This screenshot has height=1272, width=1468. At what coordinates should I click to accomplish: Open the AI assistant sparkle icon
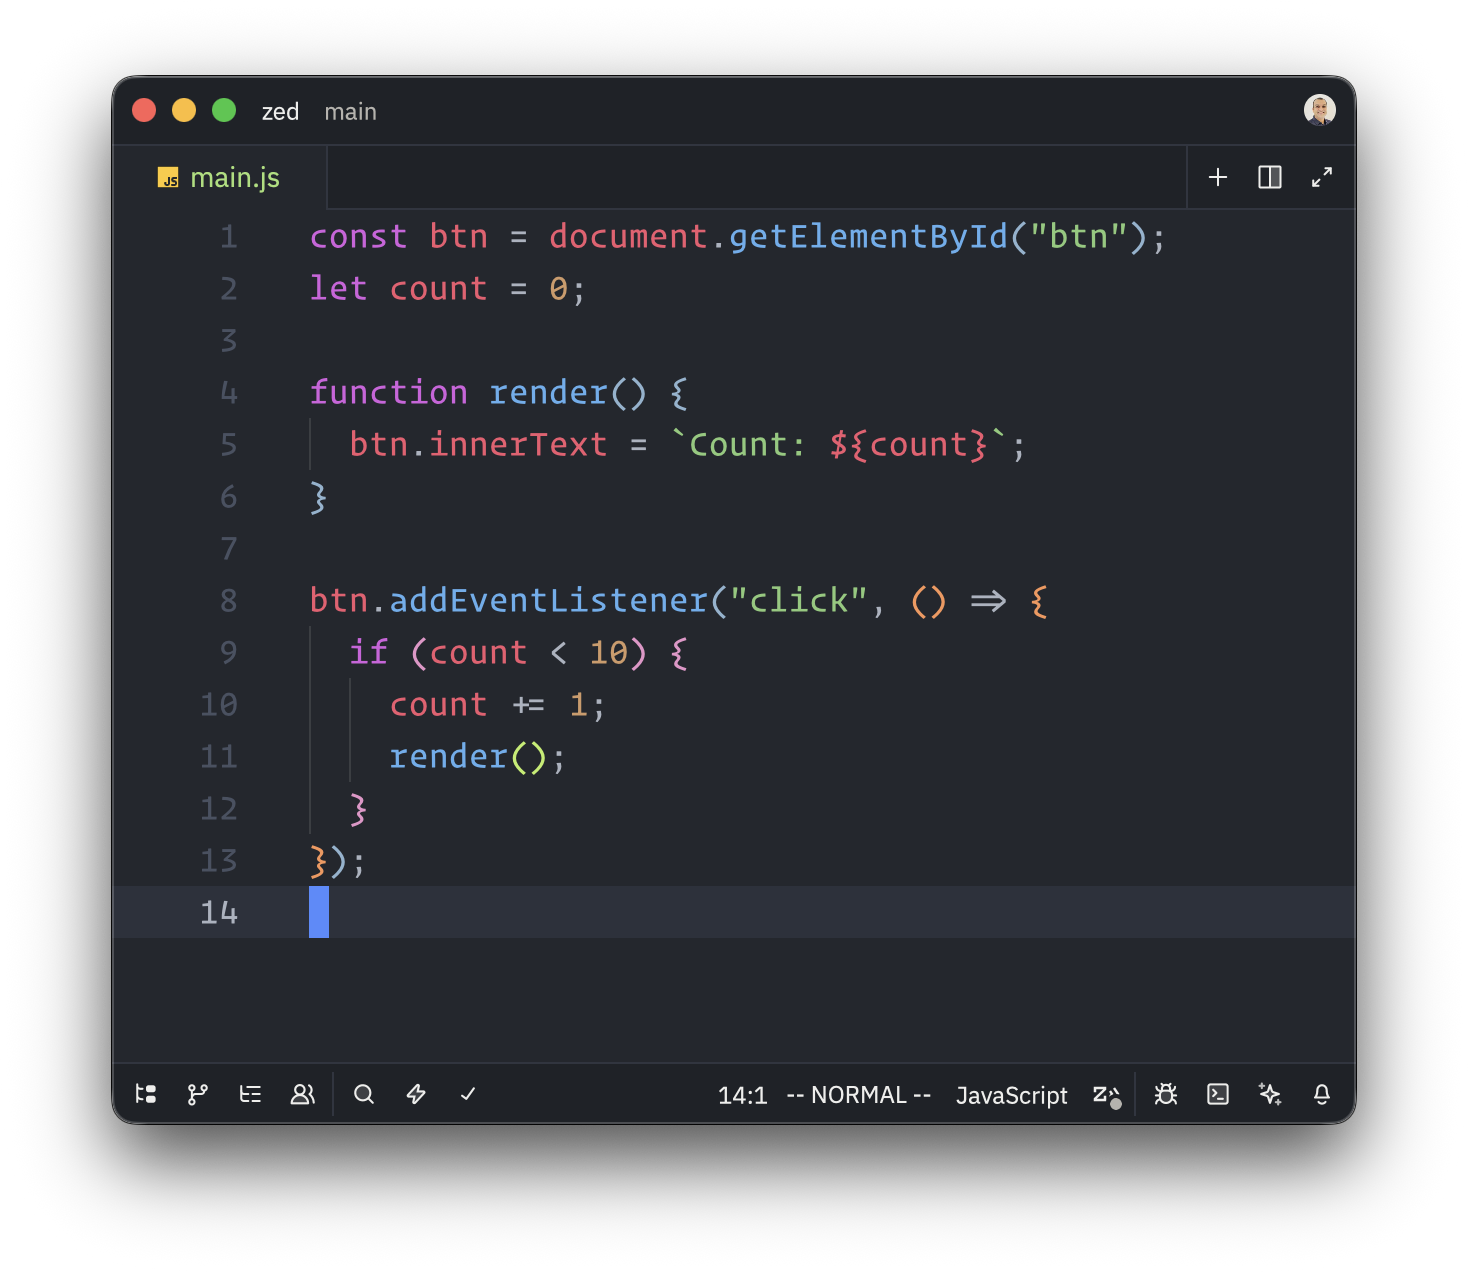pyautogui.click(x=1270, y=1094)
